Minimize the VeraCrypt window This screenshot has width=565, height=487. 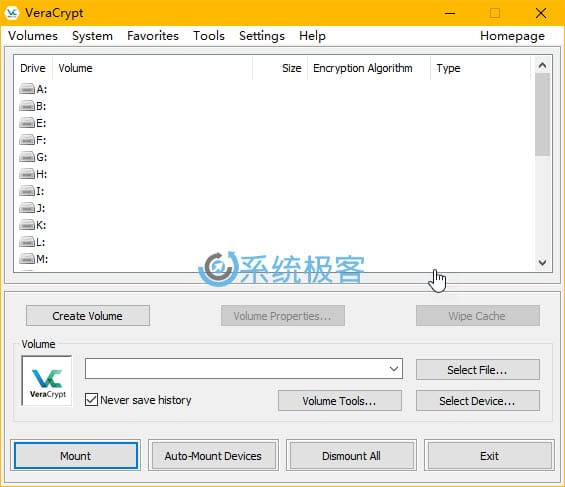450,13
